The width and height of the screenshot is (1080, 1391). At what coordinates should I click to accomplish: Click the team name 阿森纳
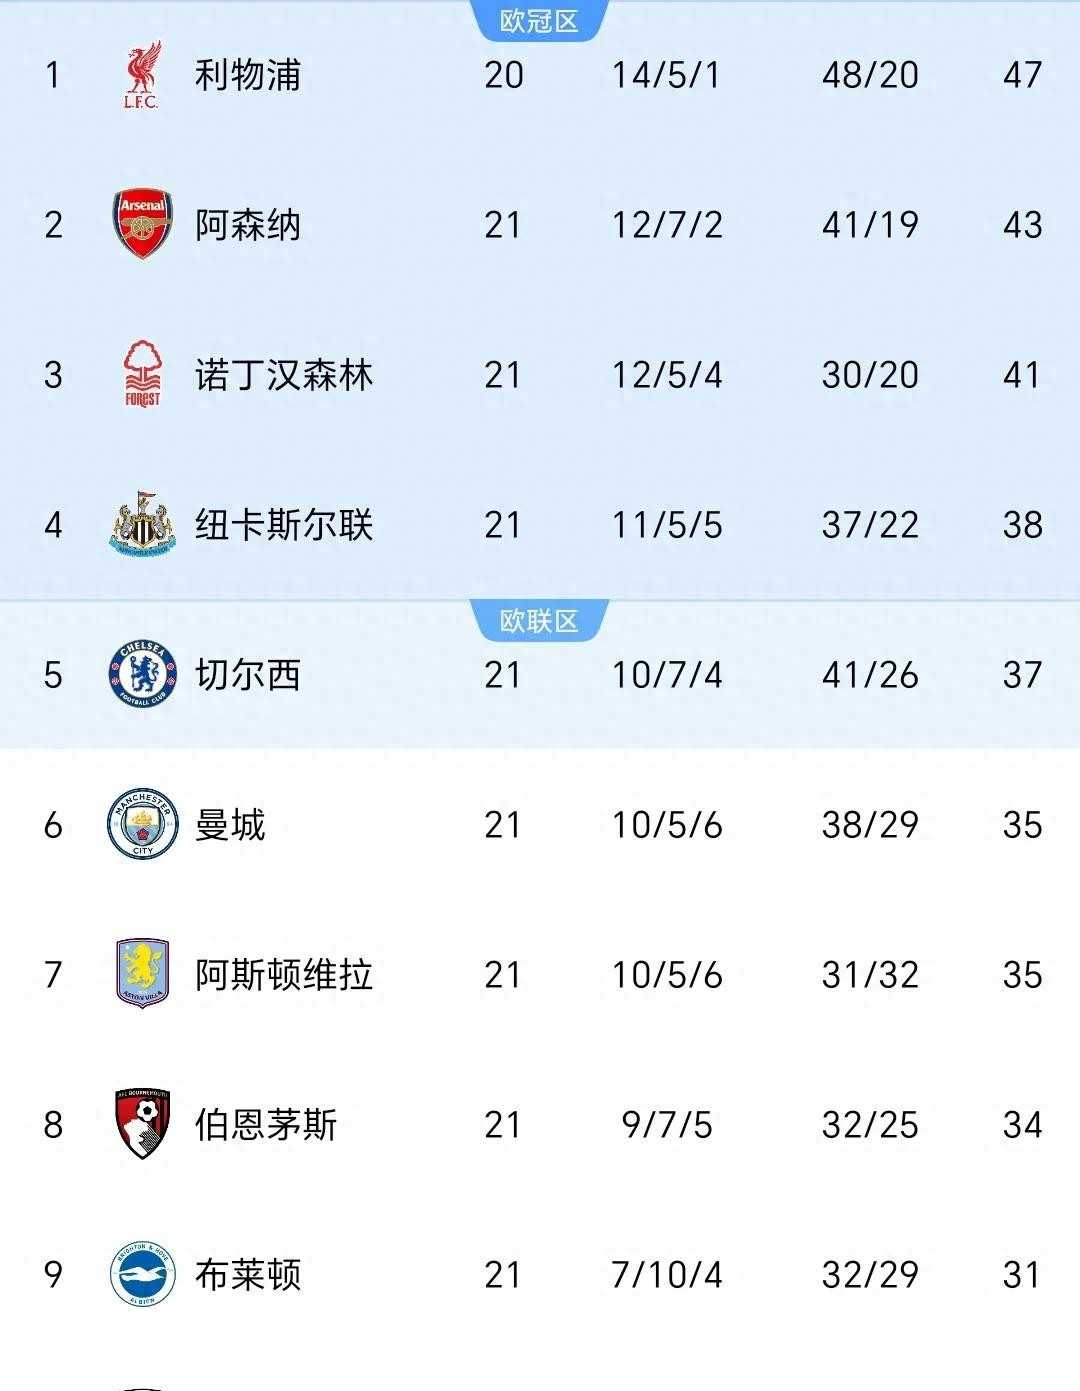click(247, 224)
